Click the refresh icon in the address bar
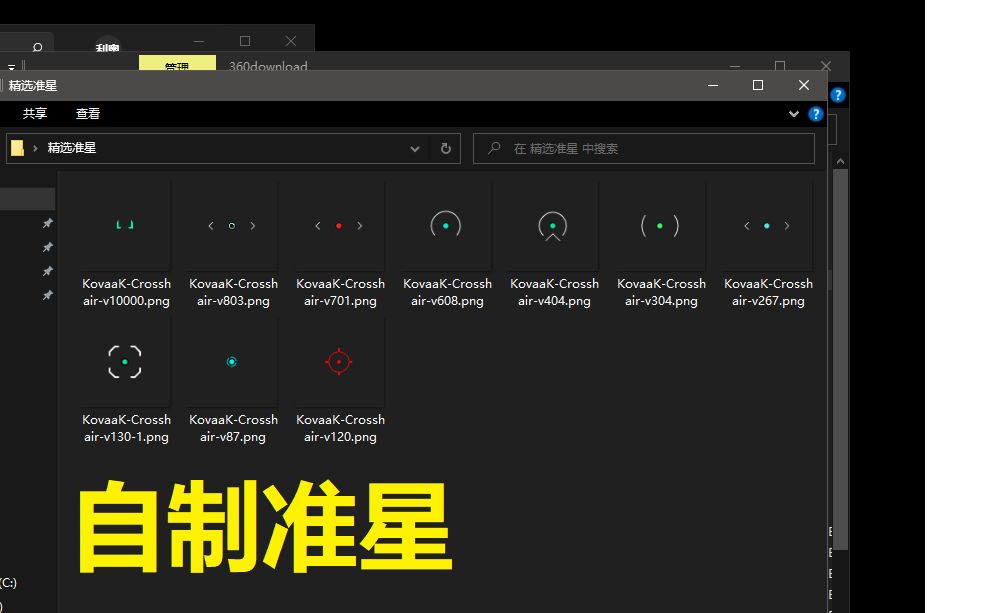The height and width of the screenshot is (613, 981). (x=446, y=148)
